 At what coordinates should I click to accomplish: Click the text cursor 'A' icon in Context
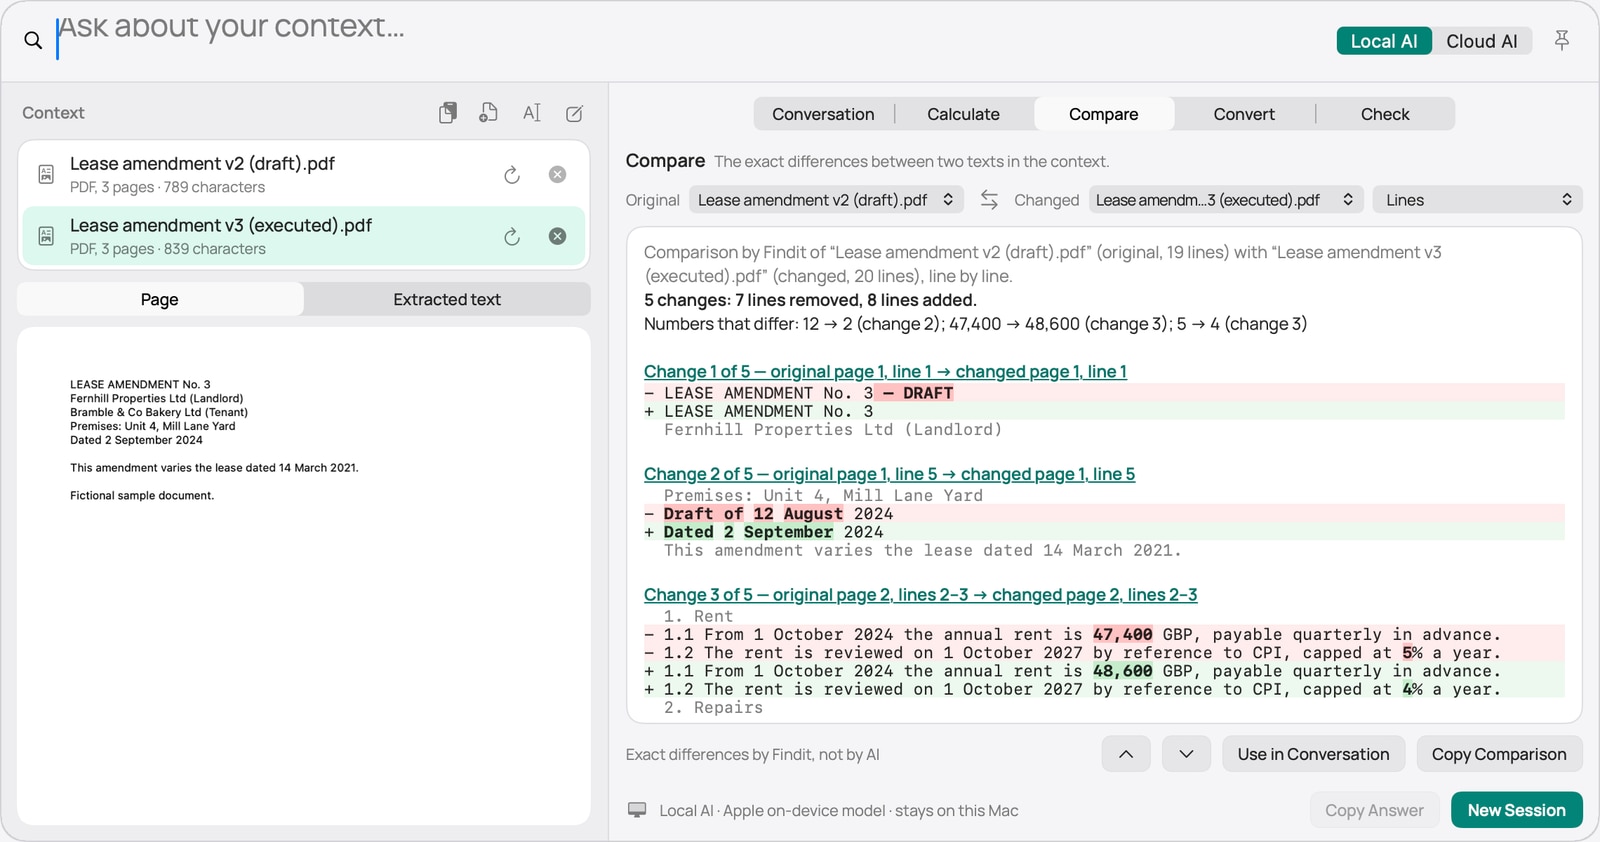coord(532,113)
